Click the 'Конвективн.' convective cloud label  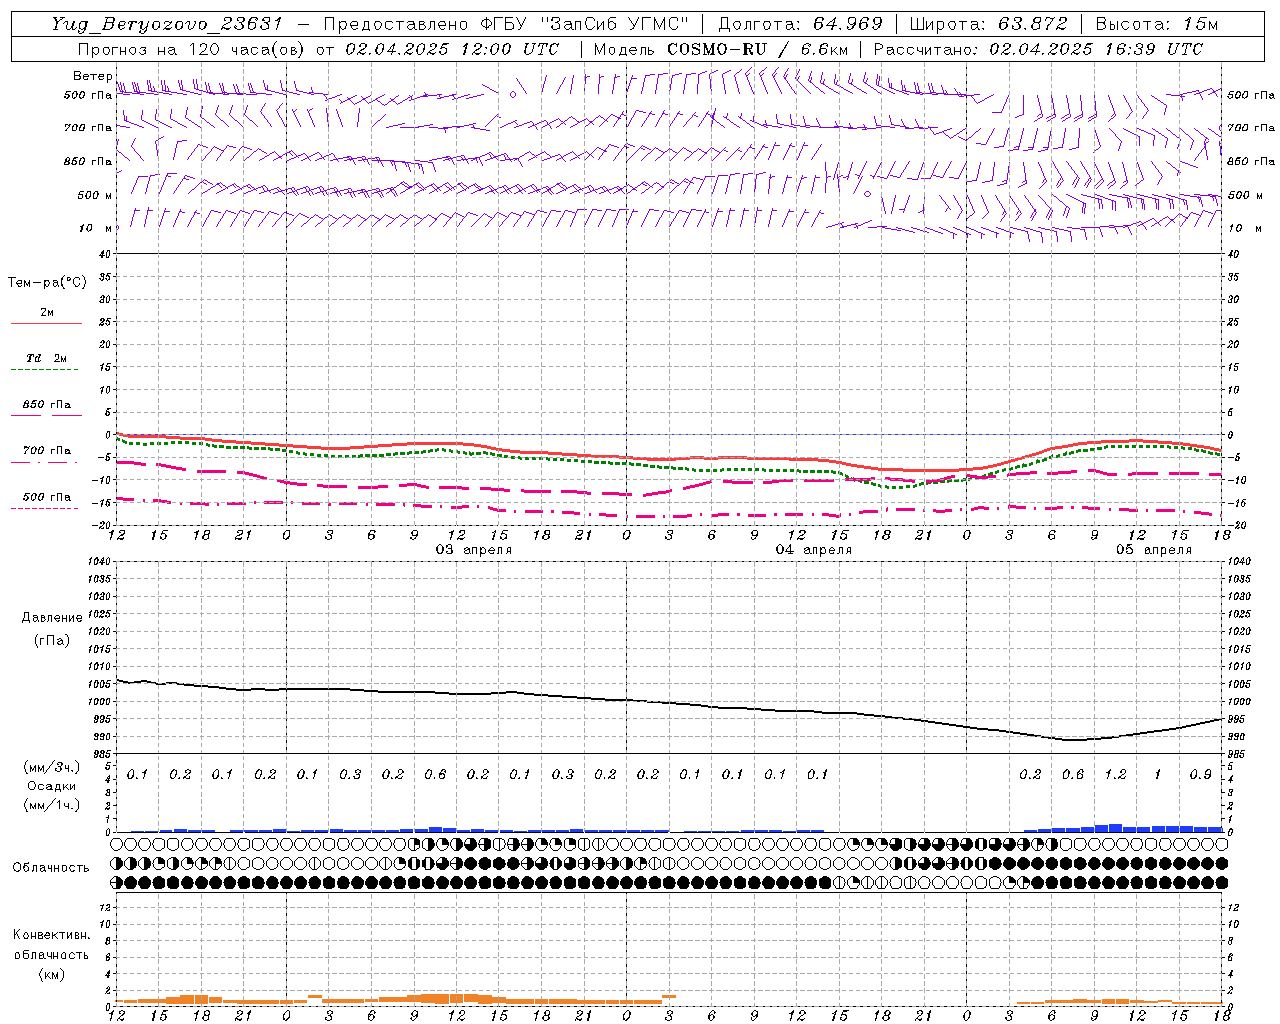coord(51,935)
